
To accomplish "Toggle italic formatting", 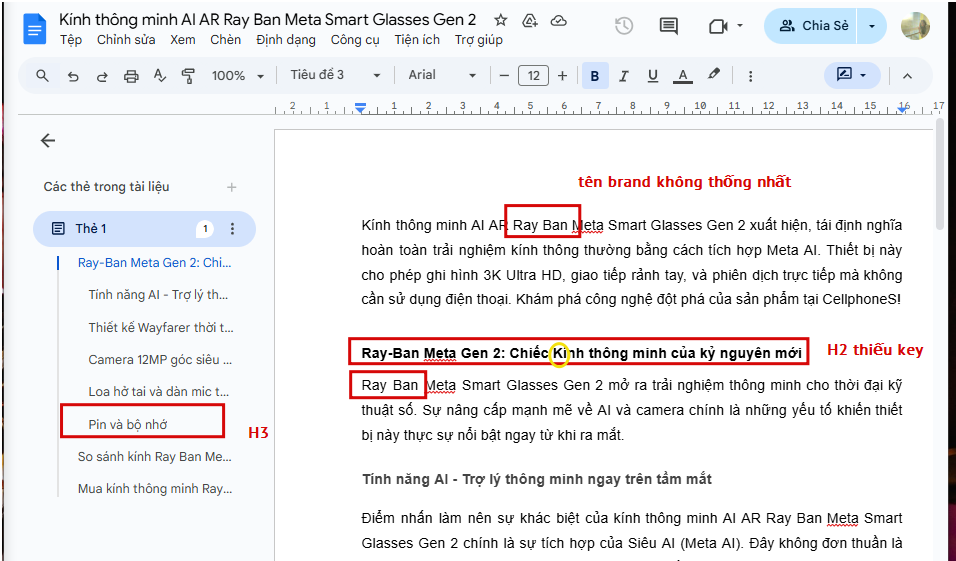I will tap(624, 76).
